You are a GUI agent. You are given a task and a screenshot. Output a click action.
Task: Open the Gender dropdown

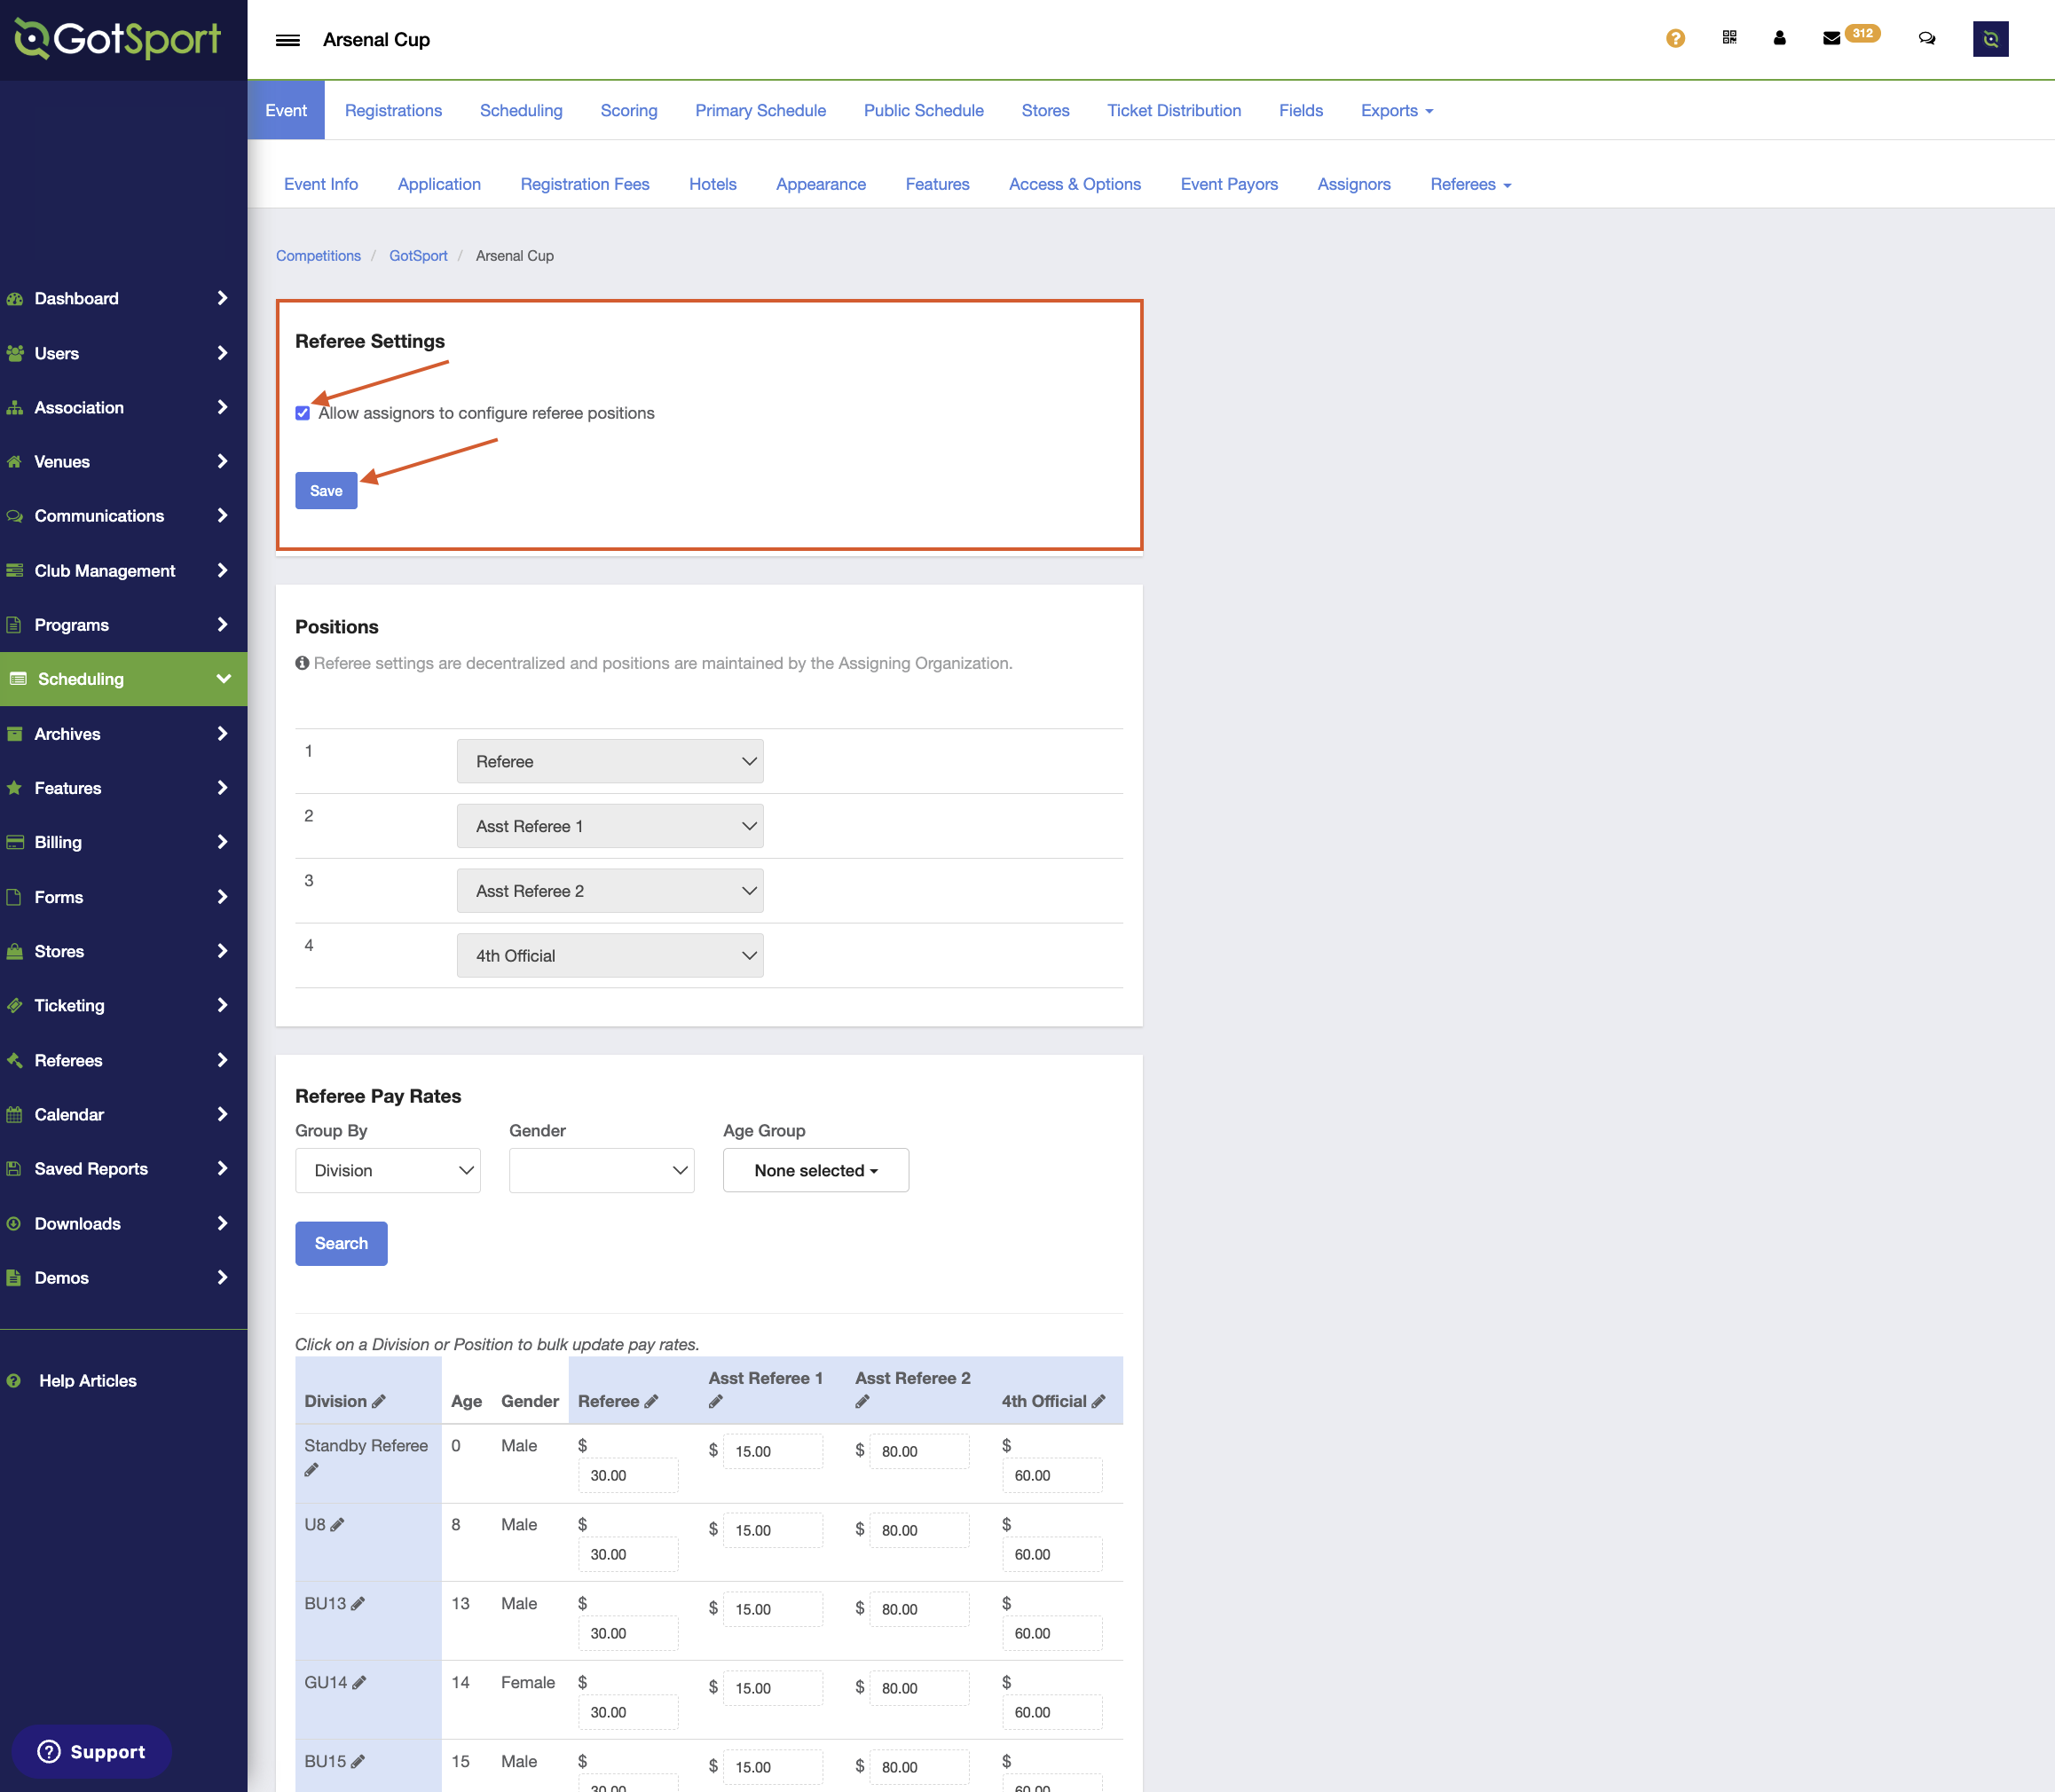point(602,1171)
